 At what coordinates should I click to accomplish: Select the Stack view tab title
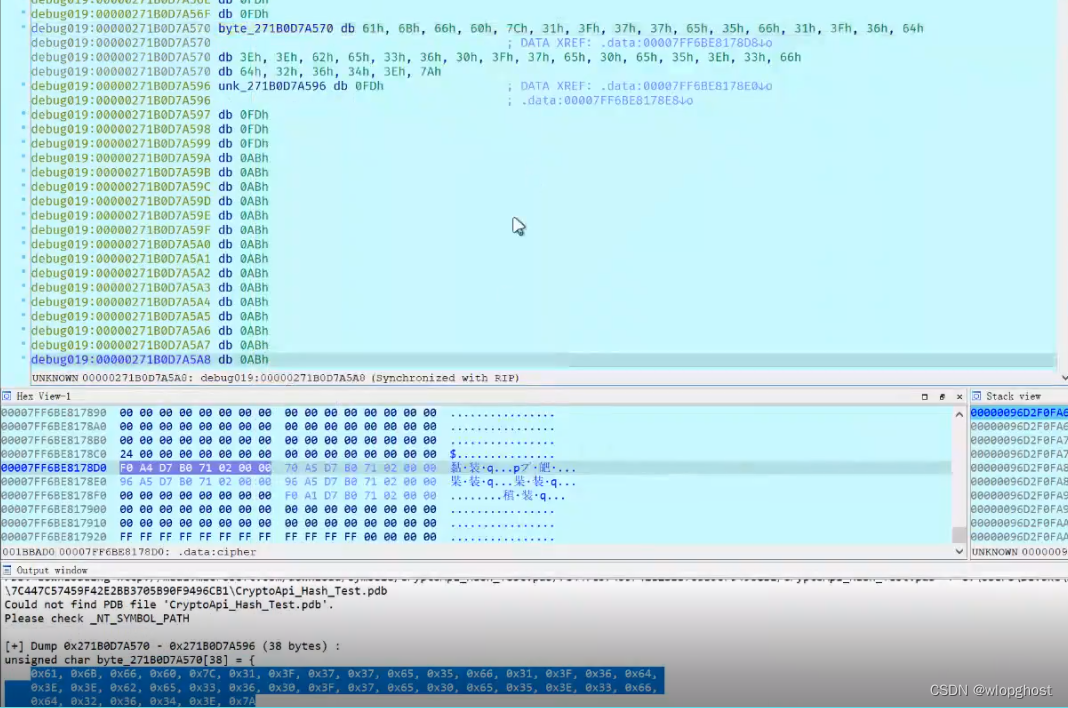coord(1013,396)
